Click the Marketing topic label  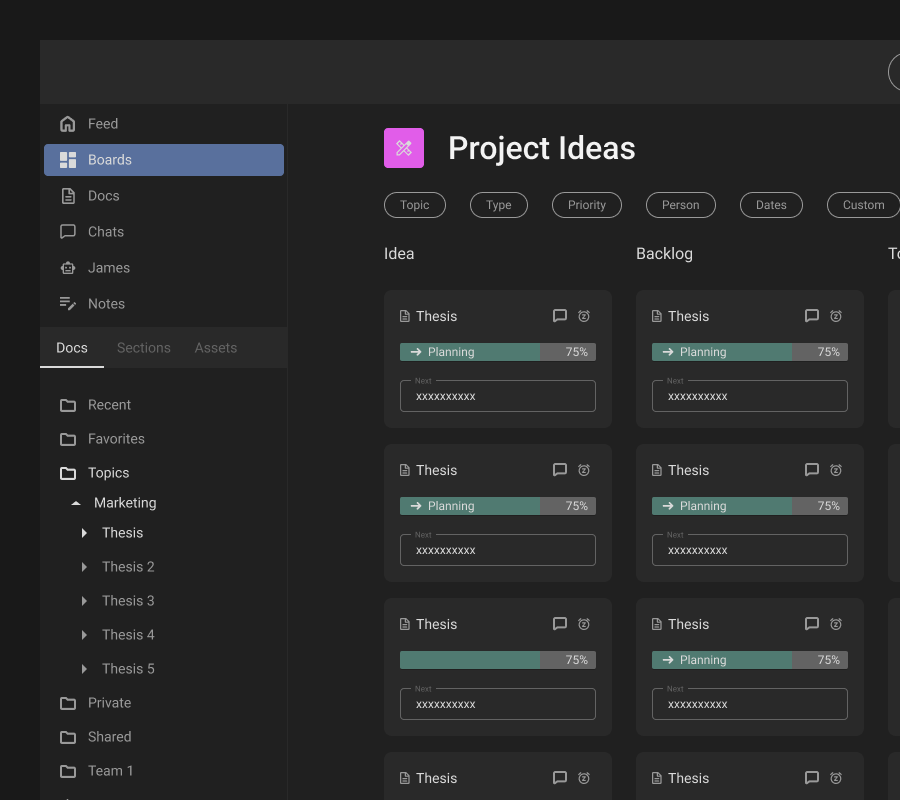coord(125,503)
